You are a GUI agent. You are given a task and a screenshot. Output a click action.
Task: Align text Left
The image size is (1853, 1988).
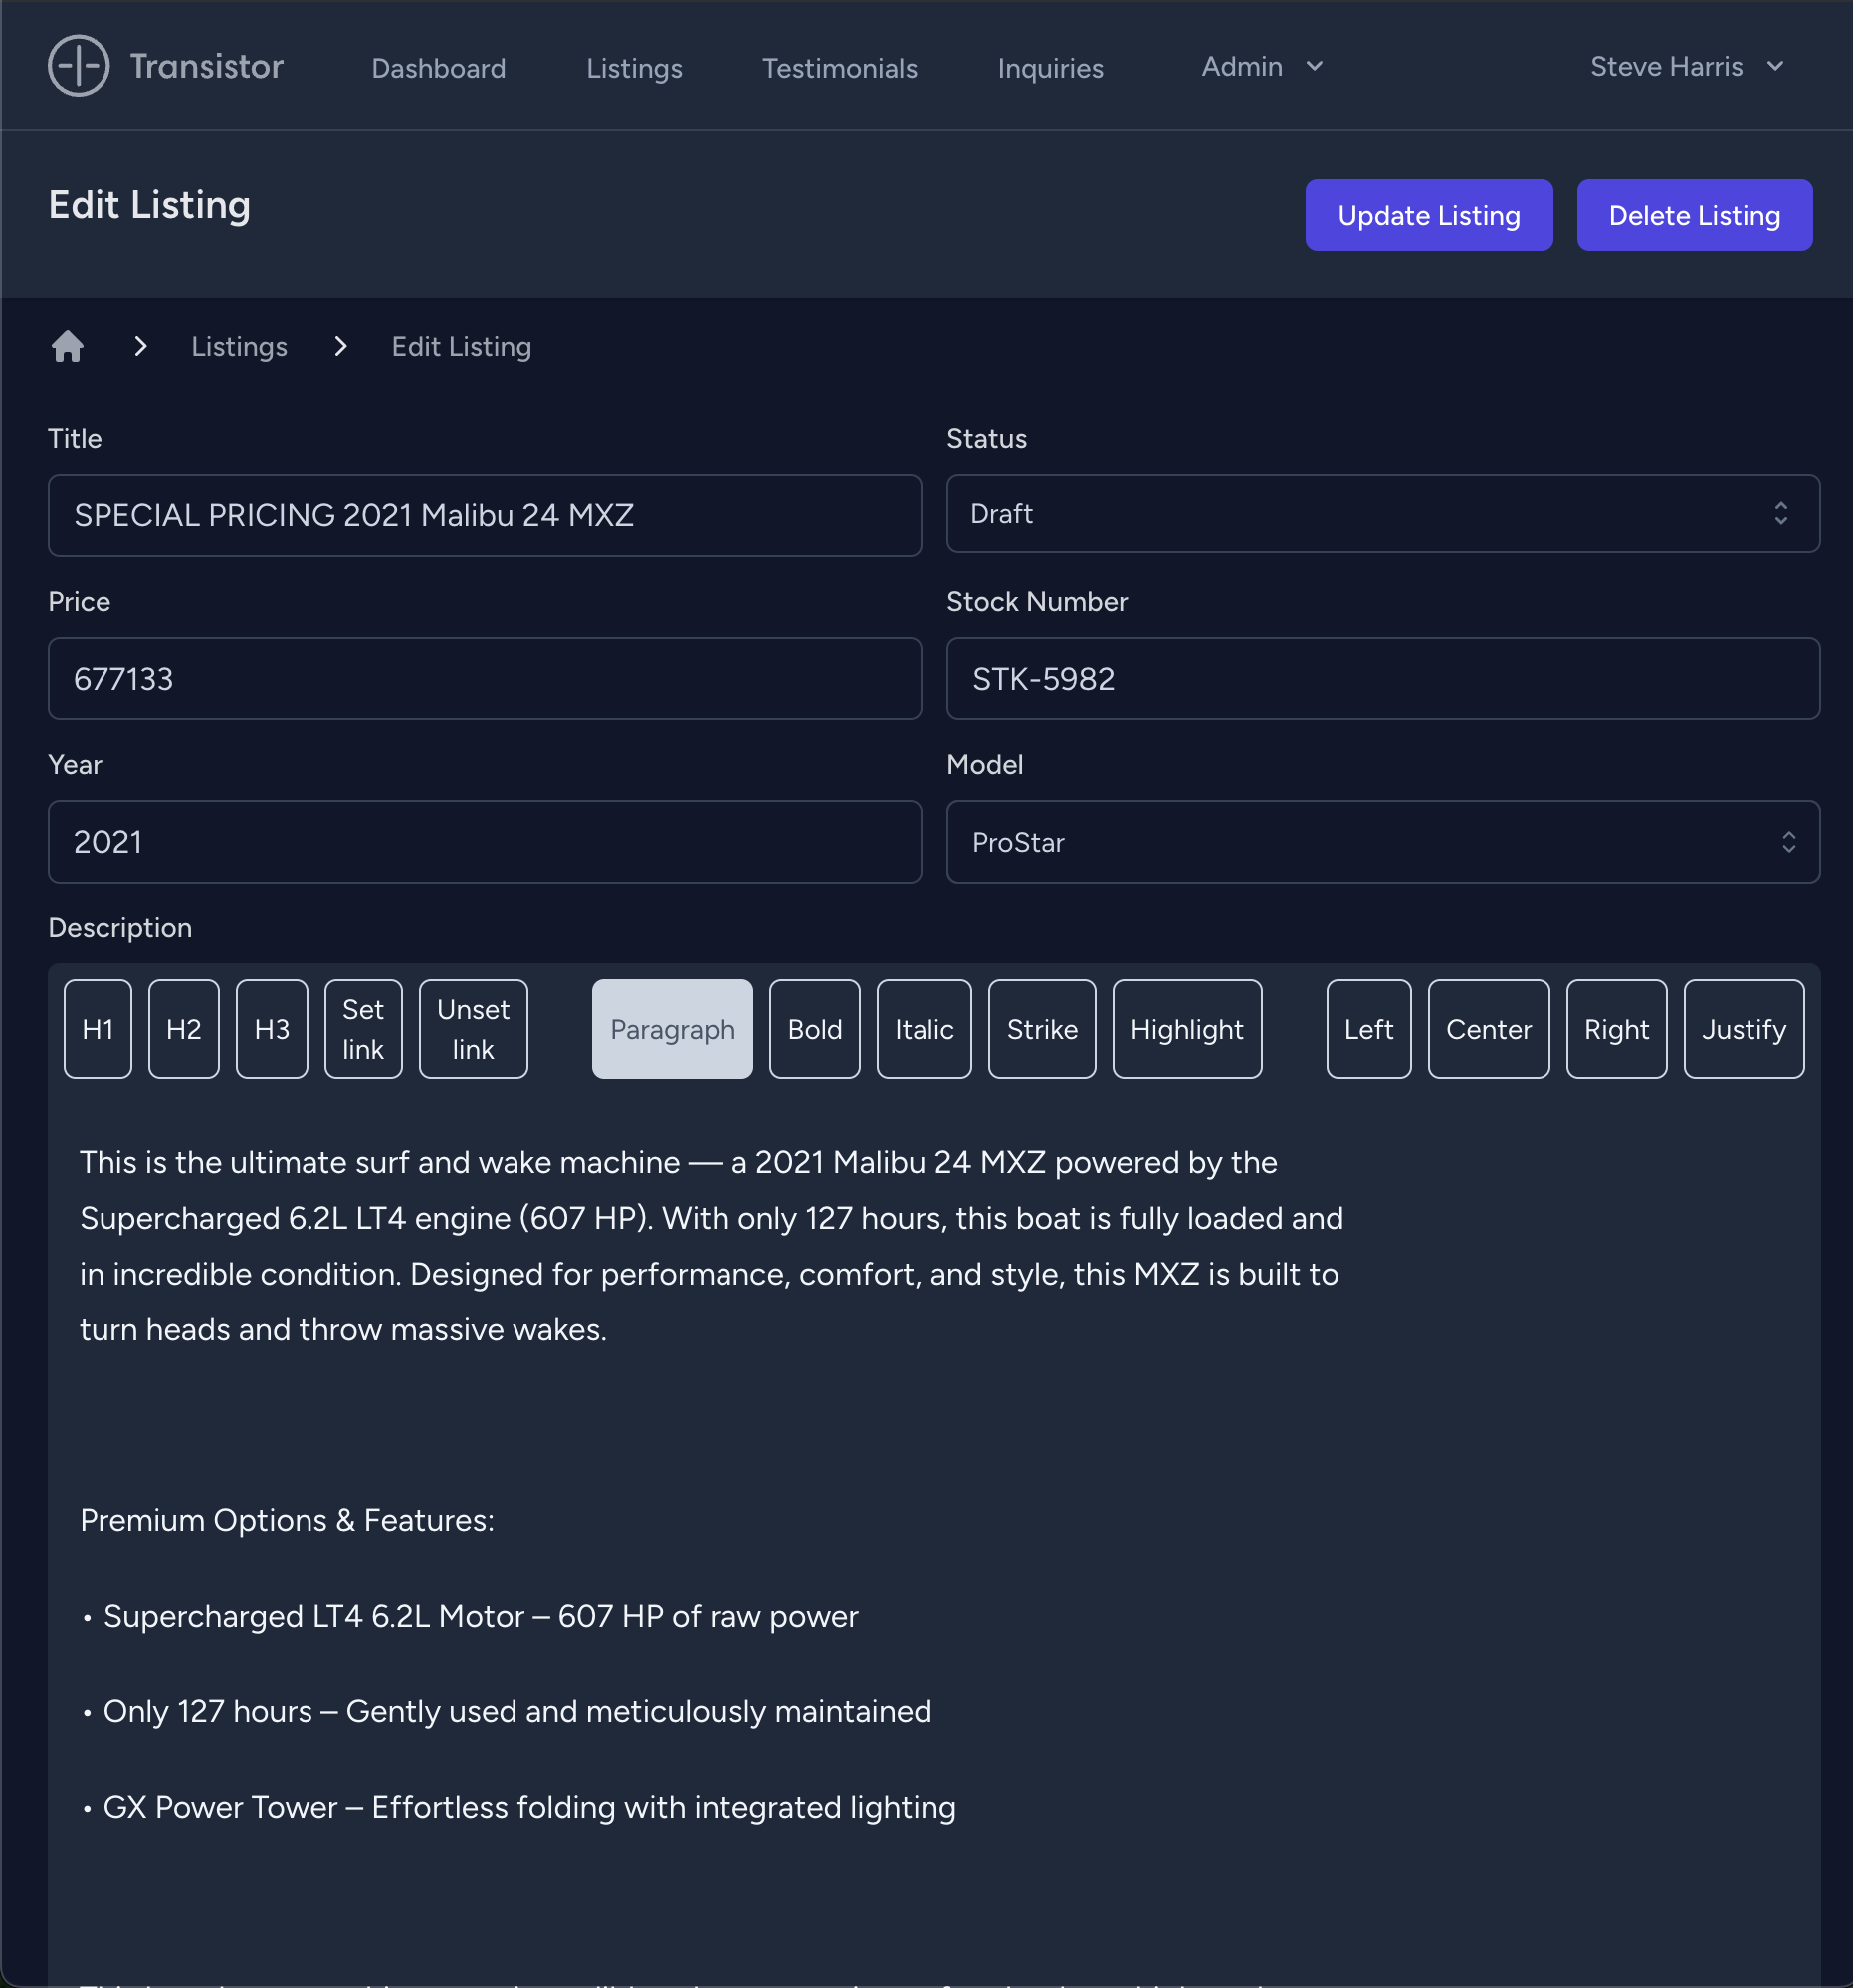point(1368,1029)
